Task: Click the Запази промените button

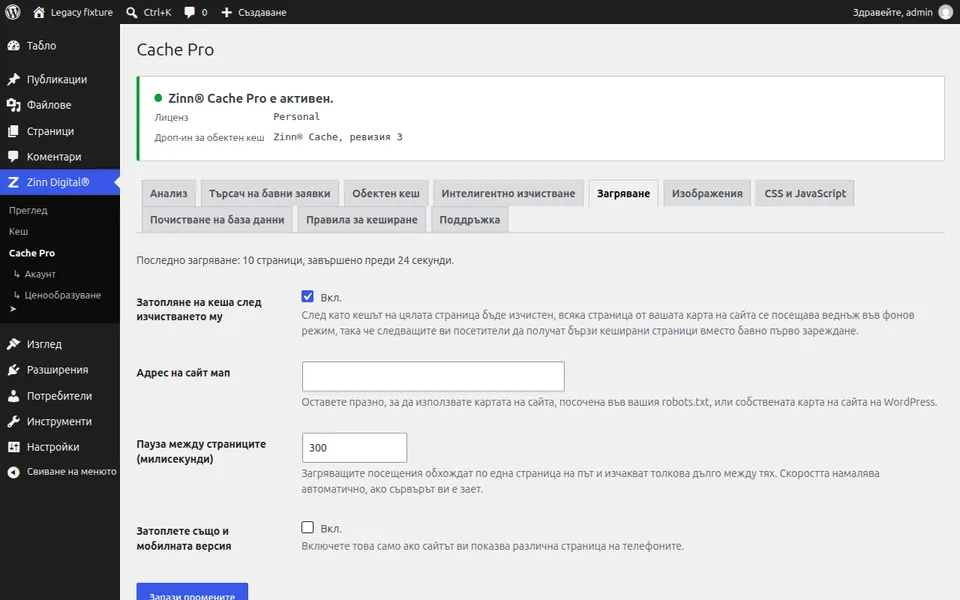Action: point(192,592)
